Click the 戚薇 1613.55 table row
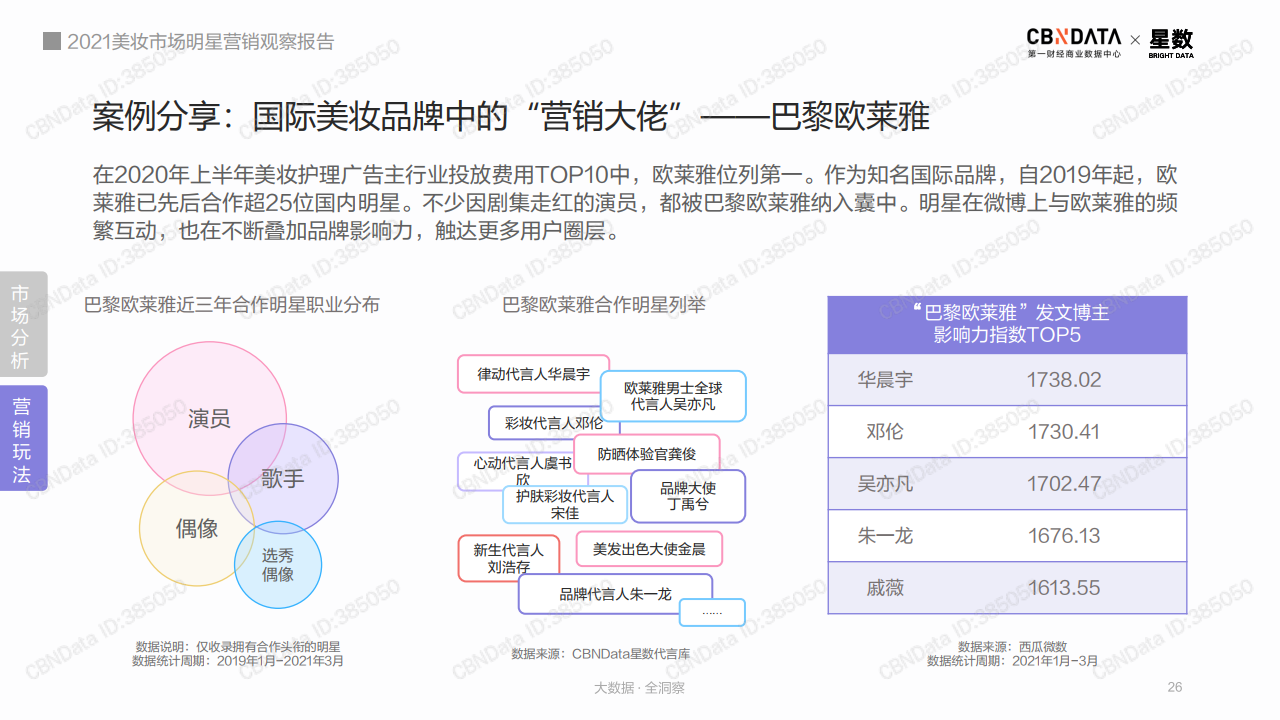 (1007, 588)
